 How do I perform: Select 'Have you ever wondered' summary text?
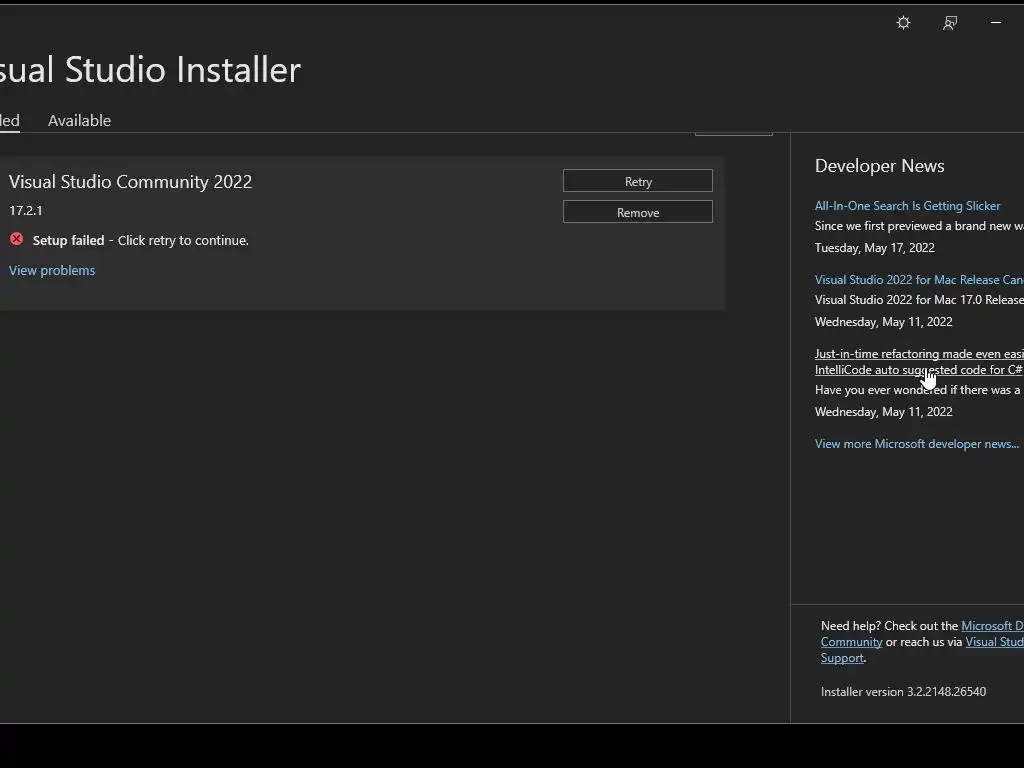tap(919, 390)
